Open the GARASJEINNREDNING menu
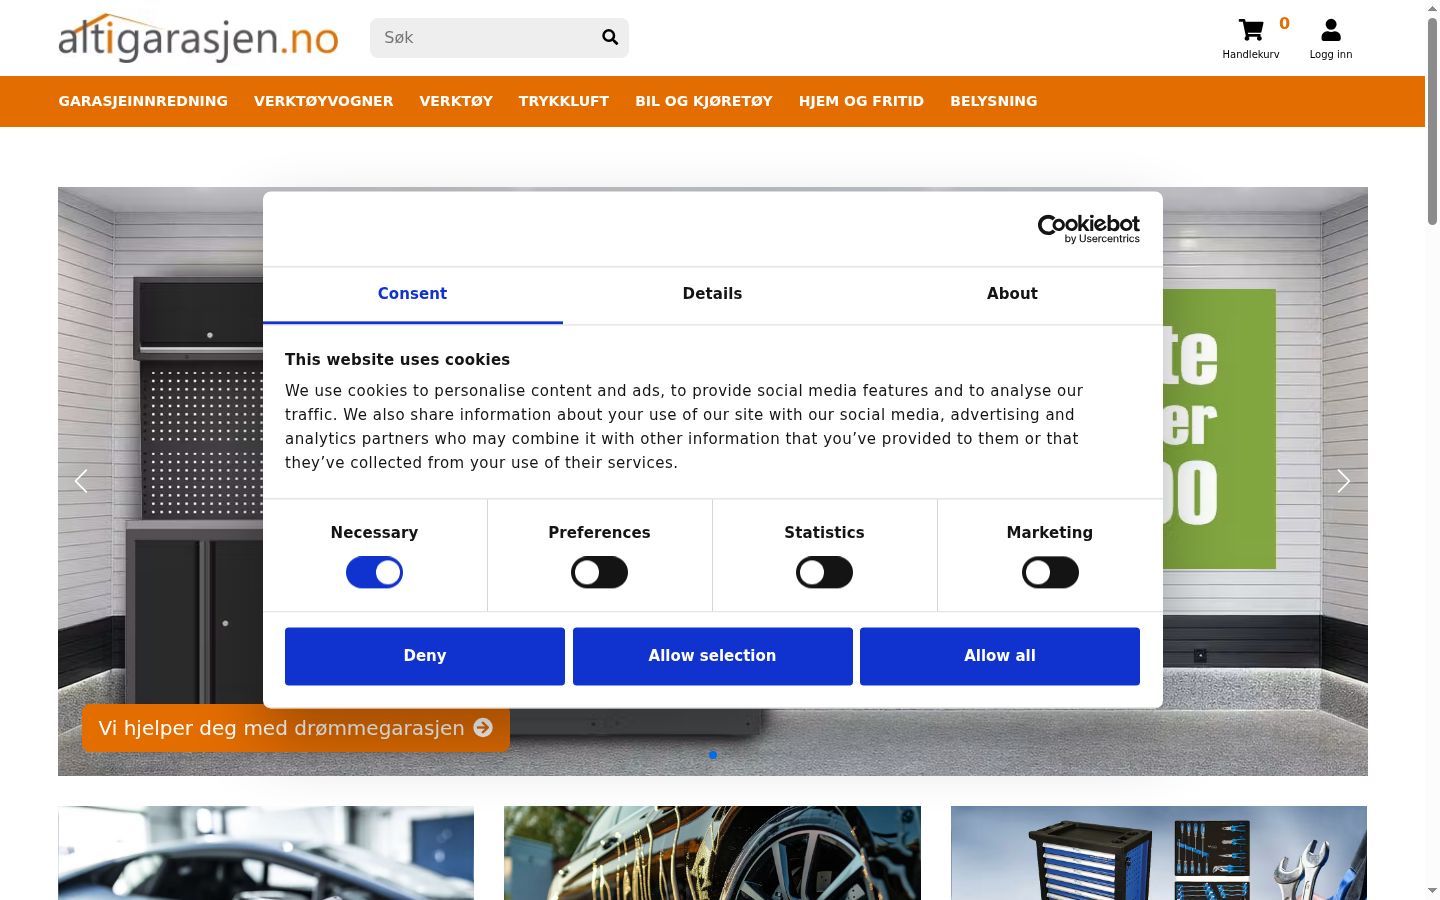This screenshot has height=900, width=1440. 143,101
